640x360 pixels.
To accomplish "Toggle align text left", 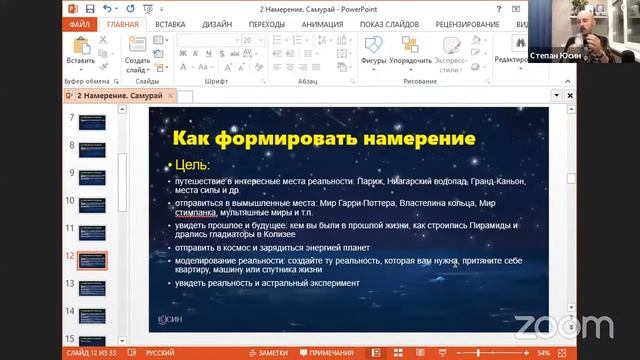I will 277,67.
